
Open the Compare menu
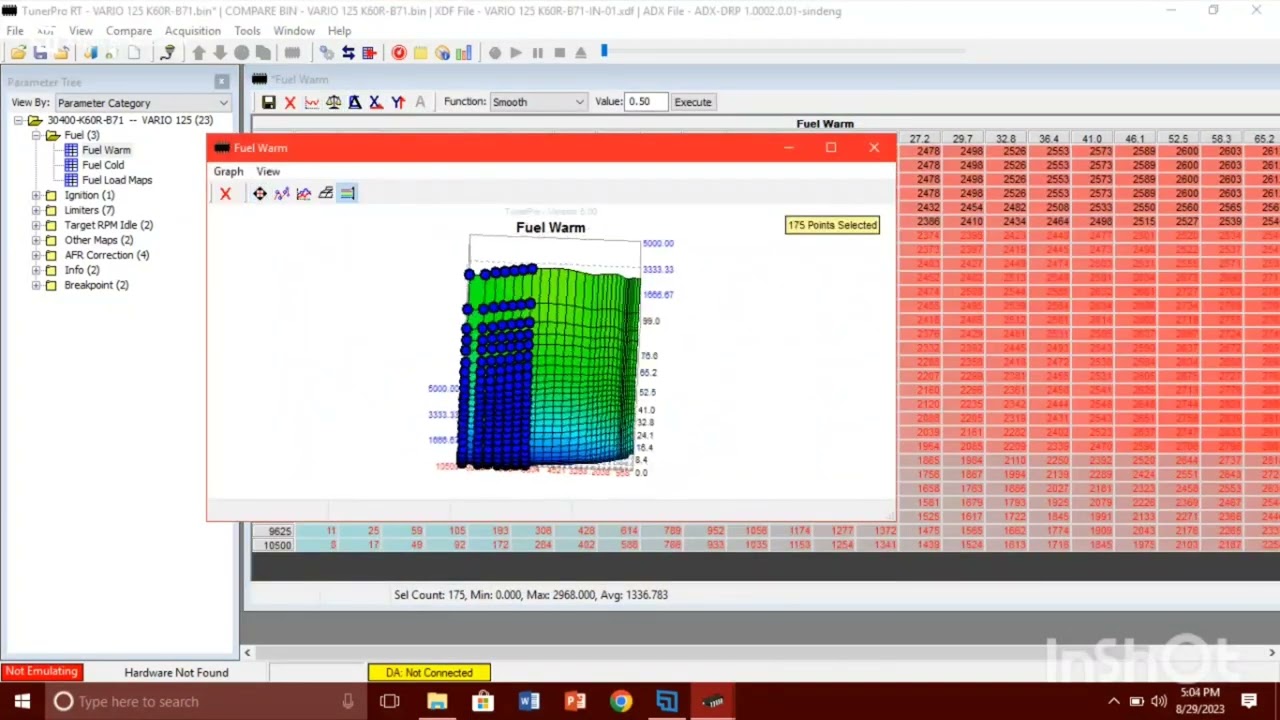coord(129,31)
